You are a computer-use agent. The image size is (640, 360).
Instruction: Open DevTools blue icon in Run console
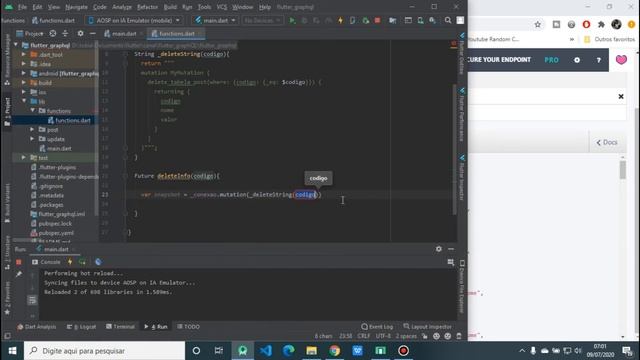pos(98,262)
